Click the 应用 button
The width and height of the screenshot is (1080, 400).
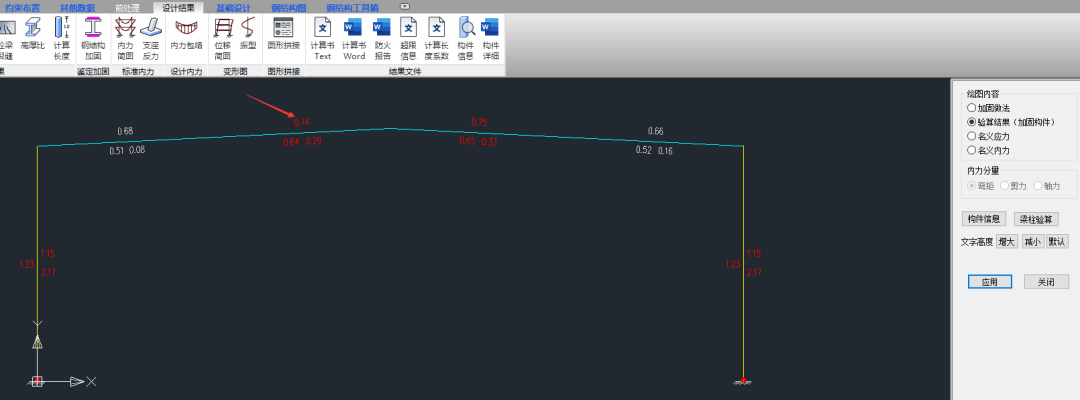(990, 282)
